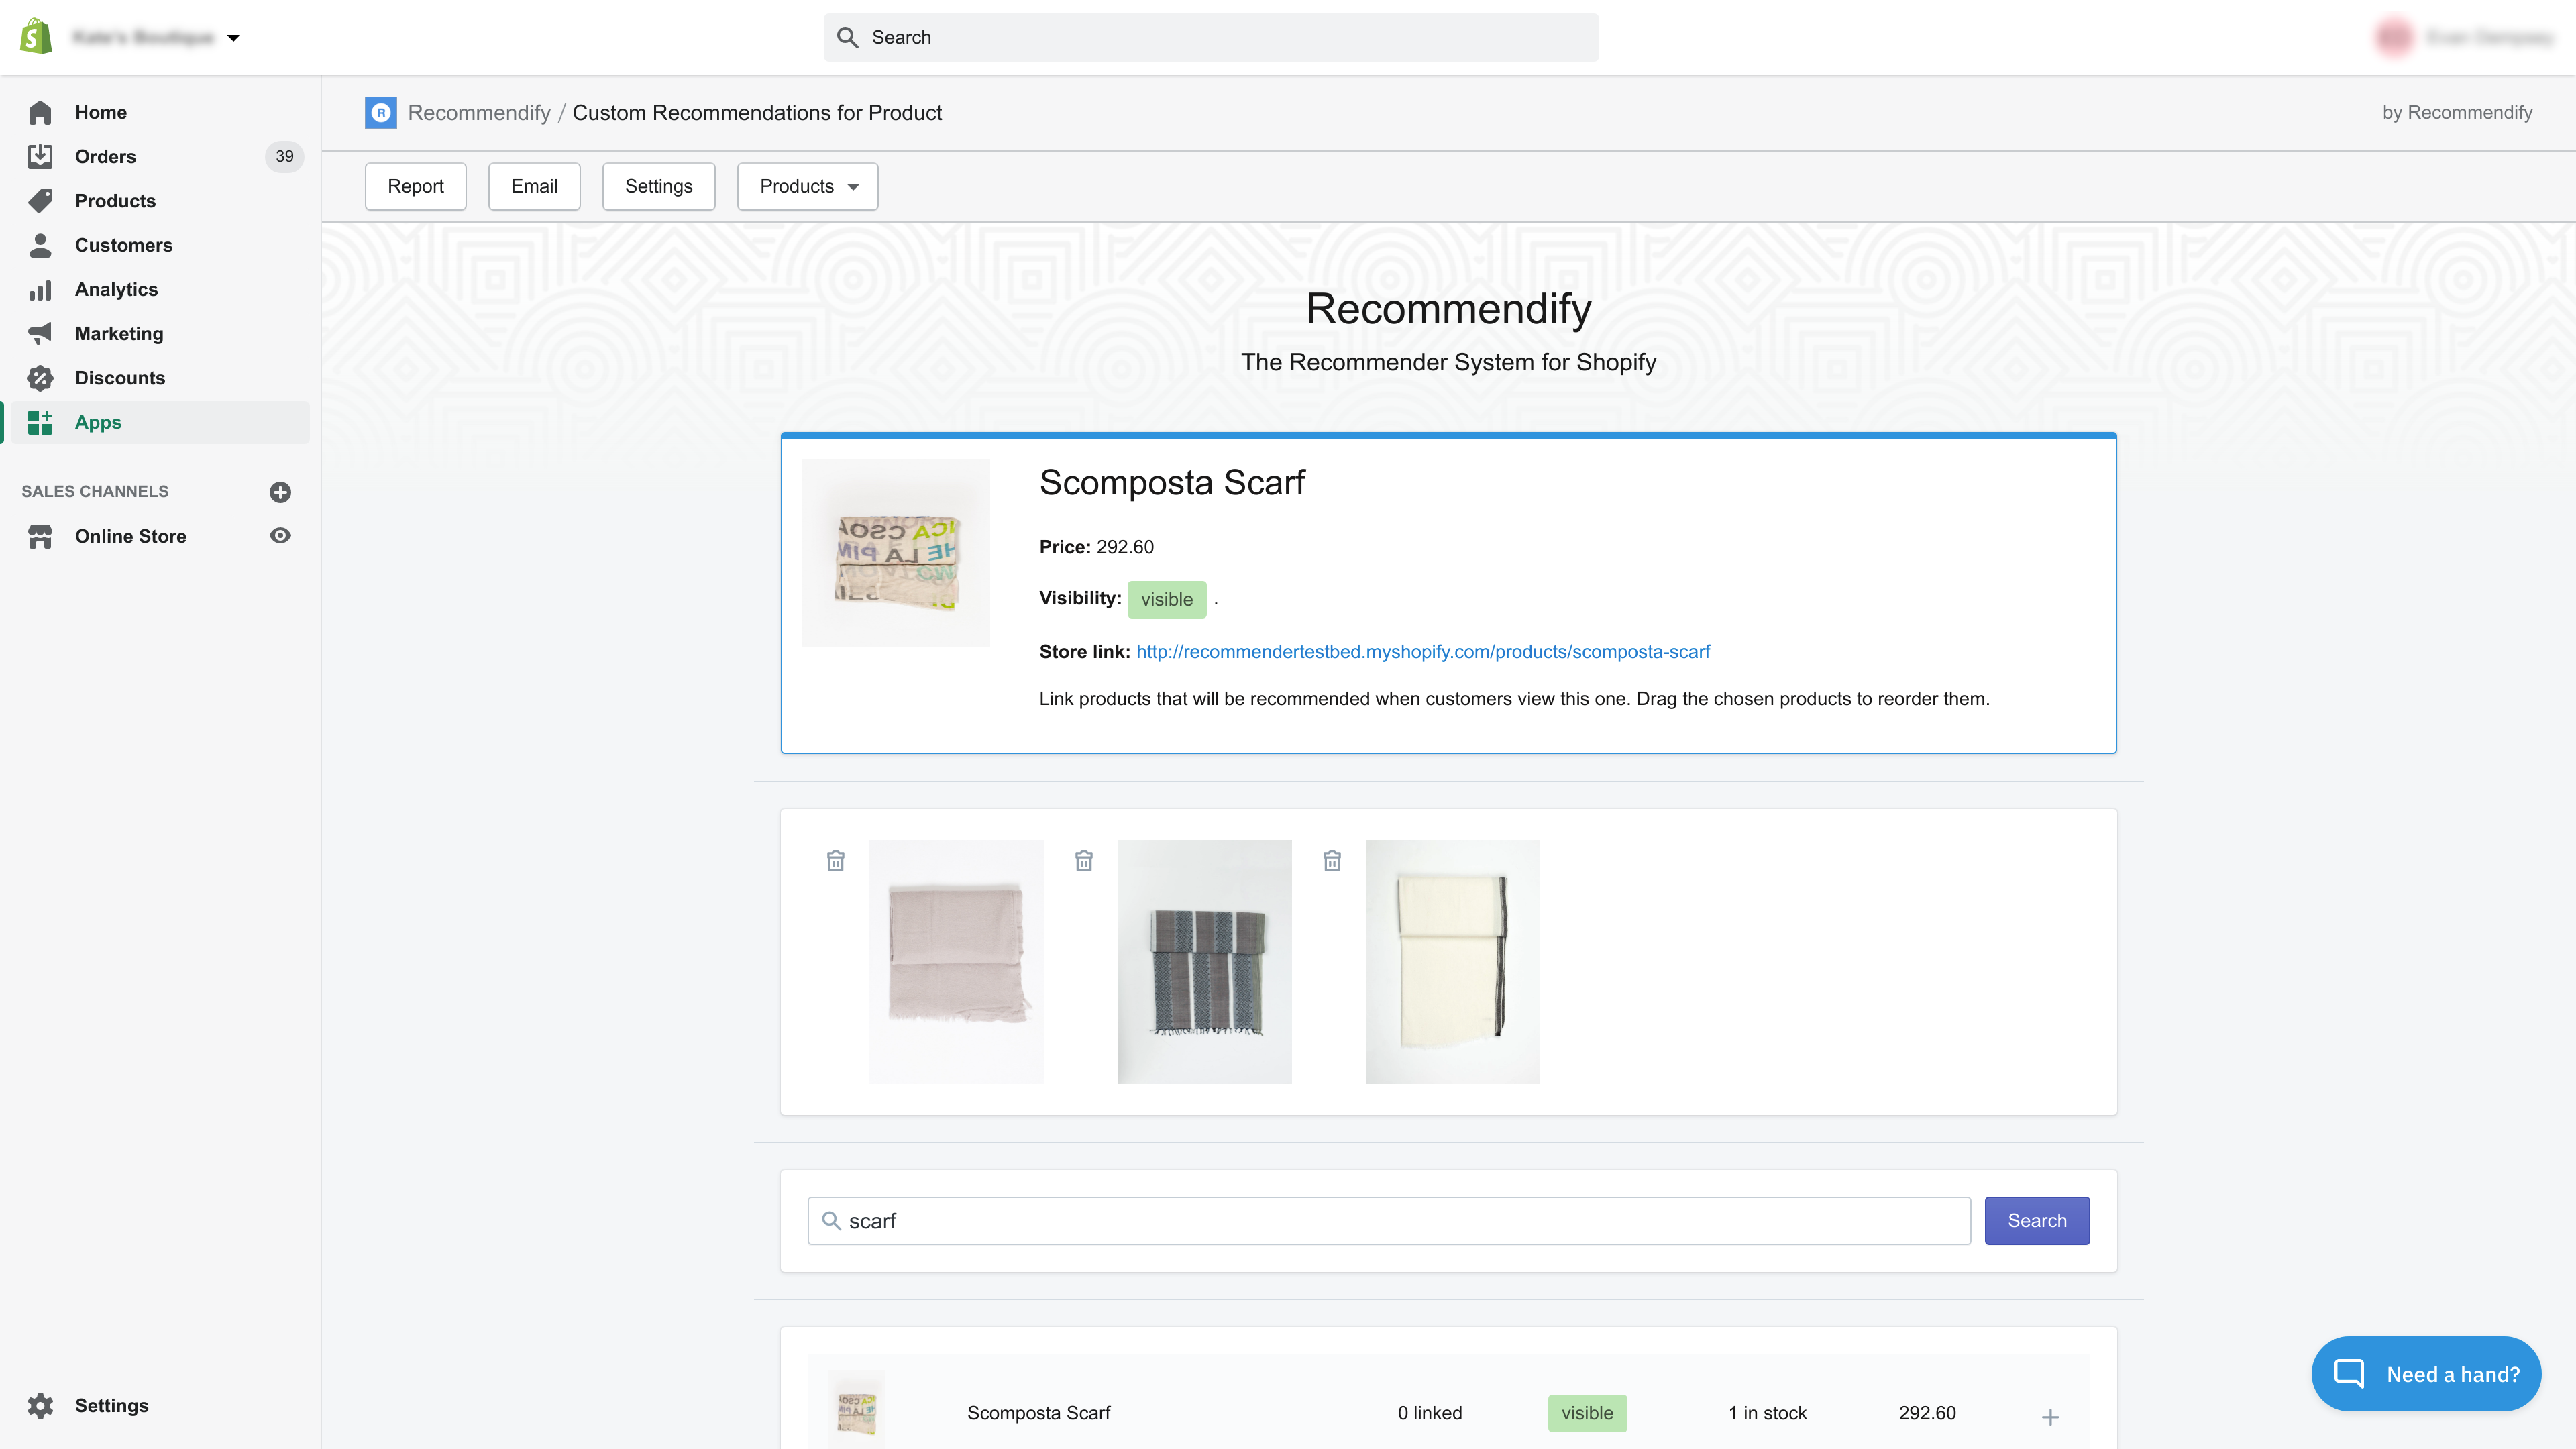View online store via eye icon
This screenshot has width=2576, height=1449.
[x=280, y=536]
